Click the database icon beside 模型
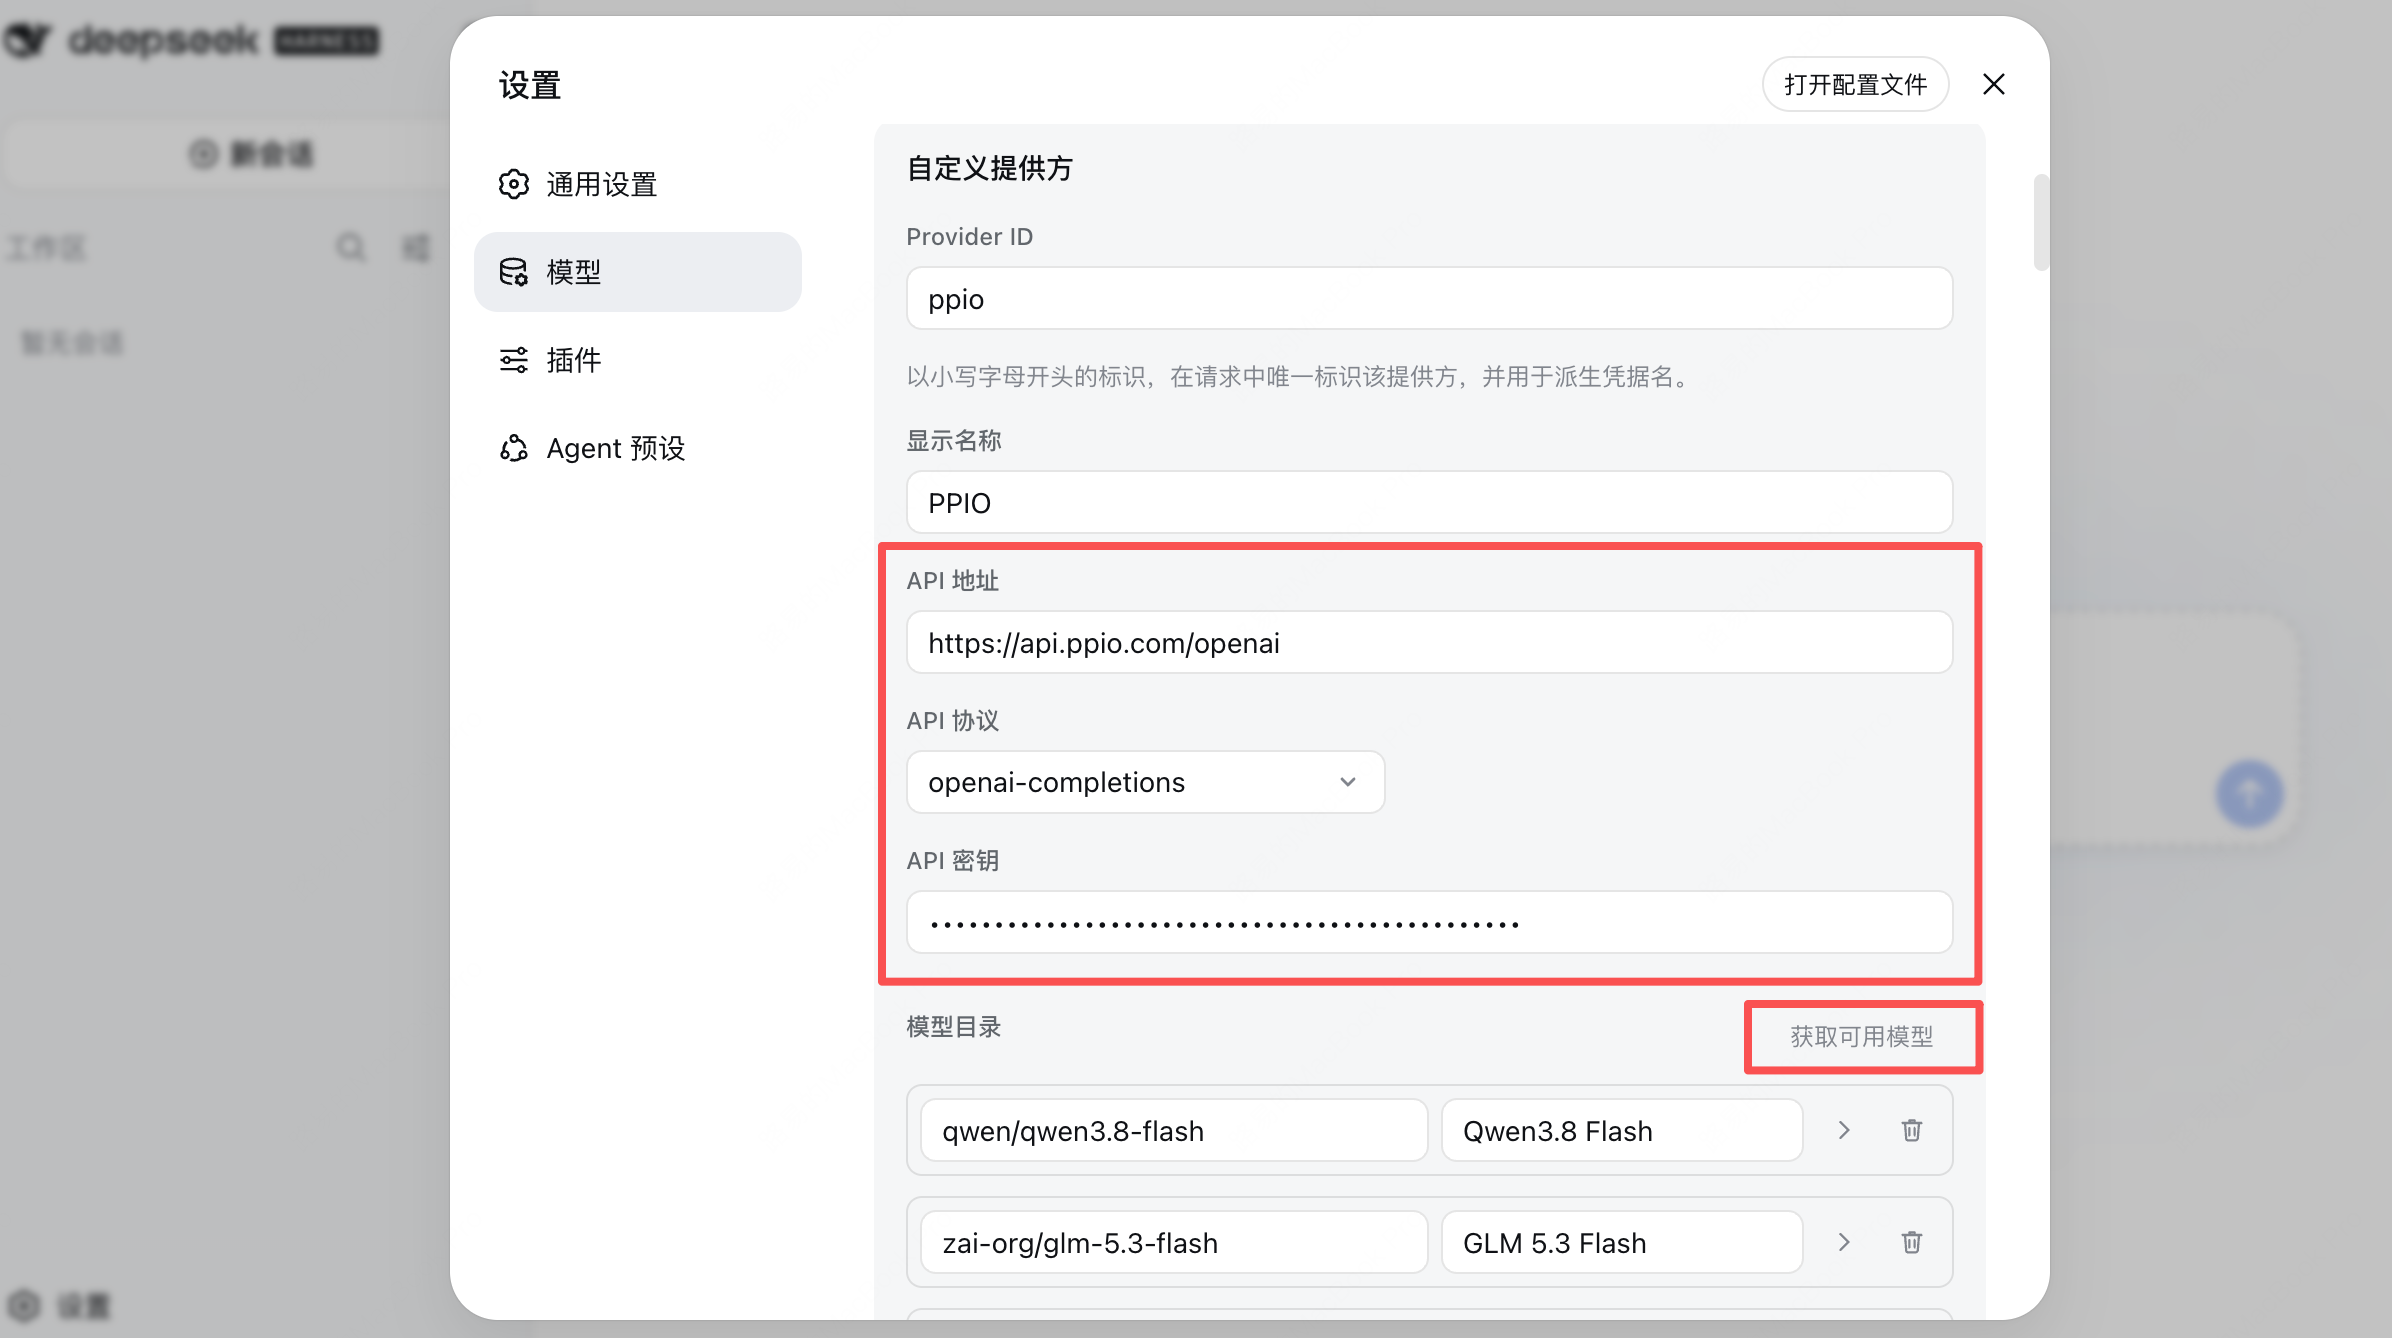Screen dimensions: 2392x1338 [x=514, y=272]
